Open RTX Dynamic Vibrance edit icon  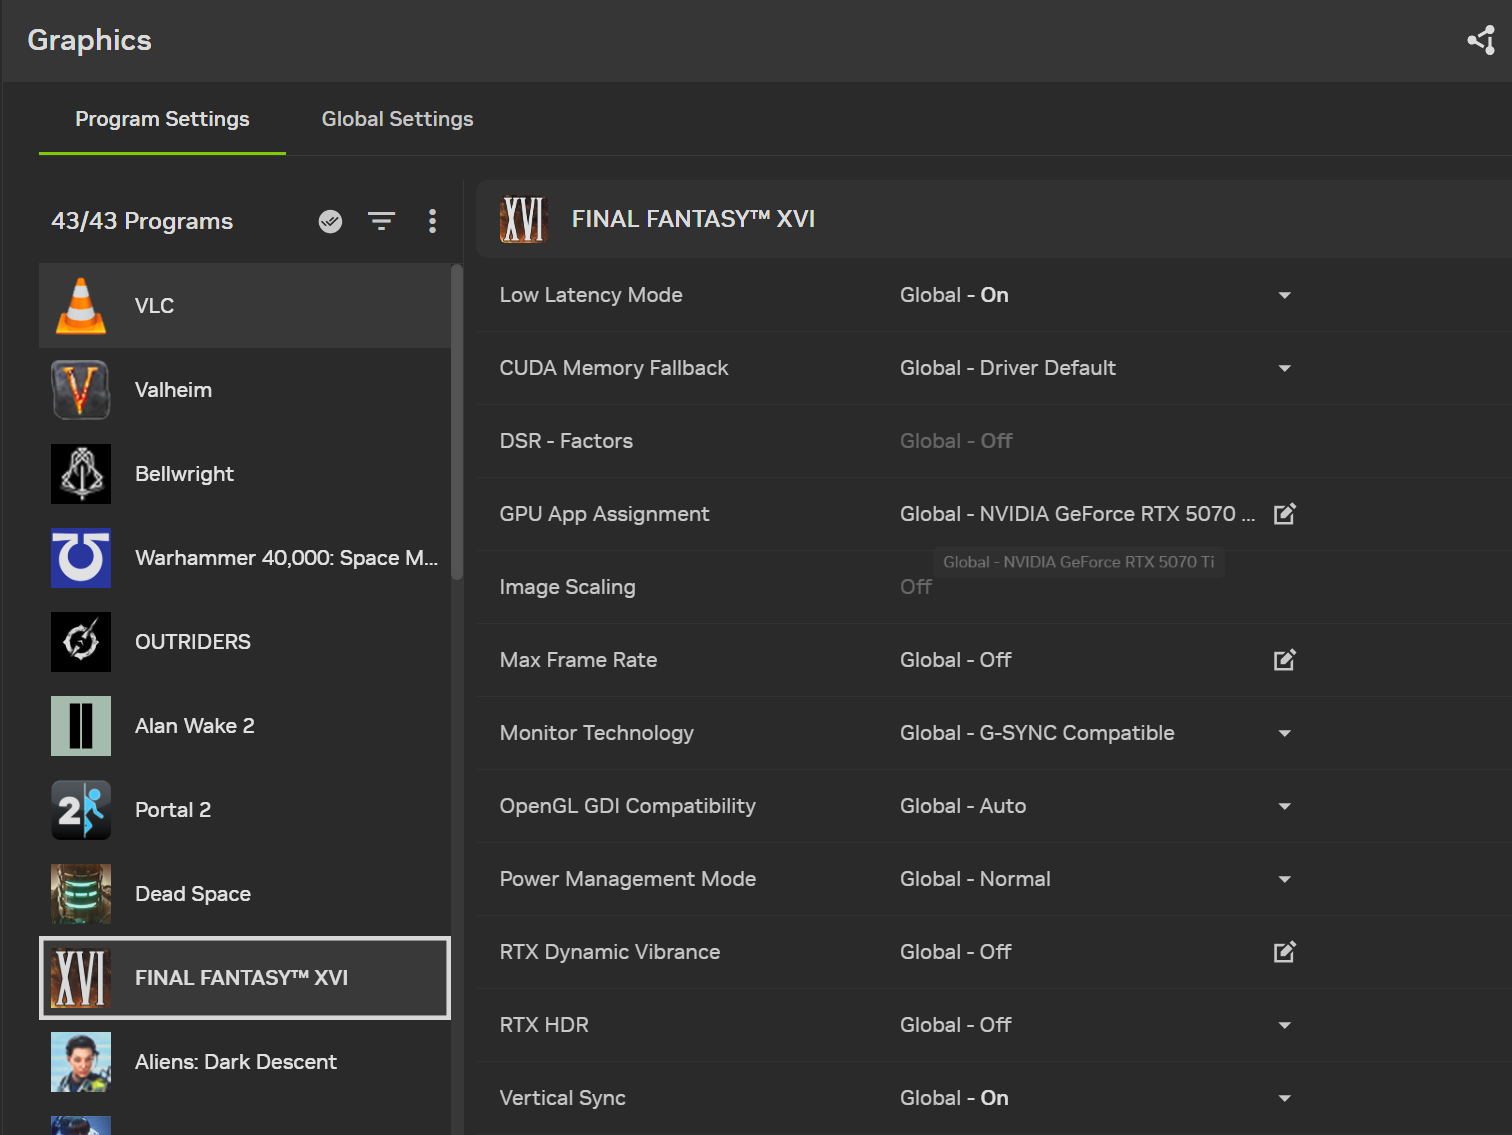(x=1285, y=952)
